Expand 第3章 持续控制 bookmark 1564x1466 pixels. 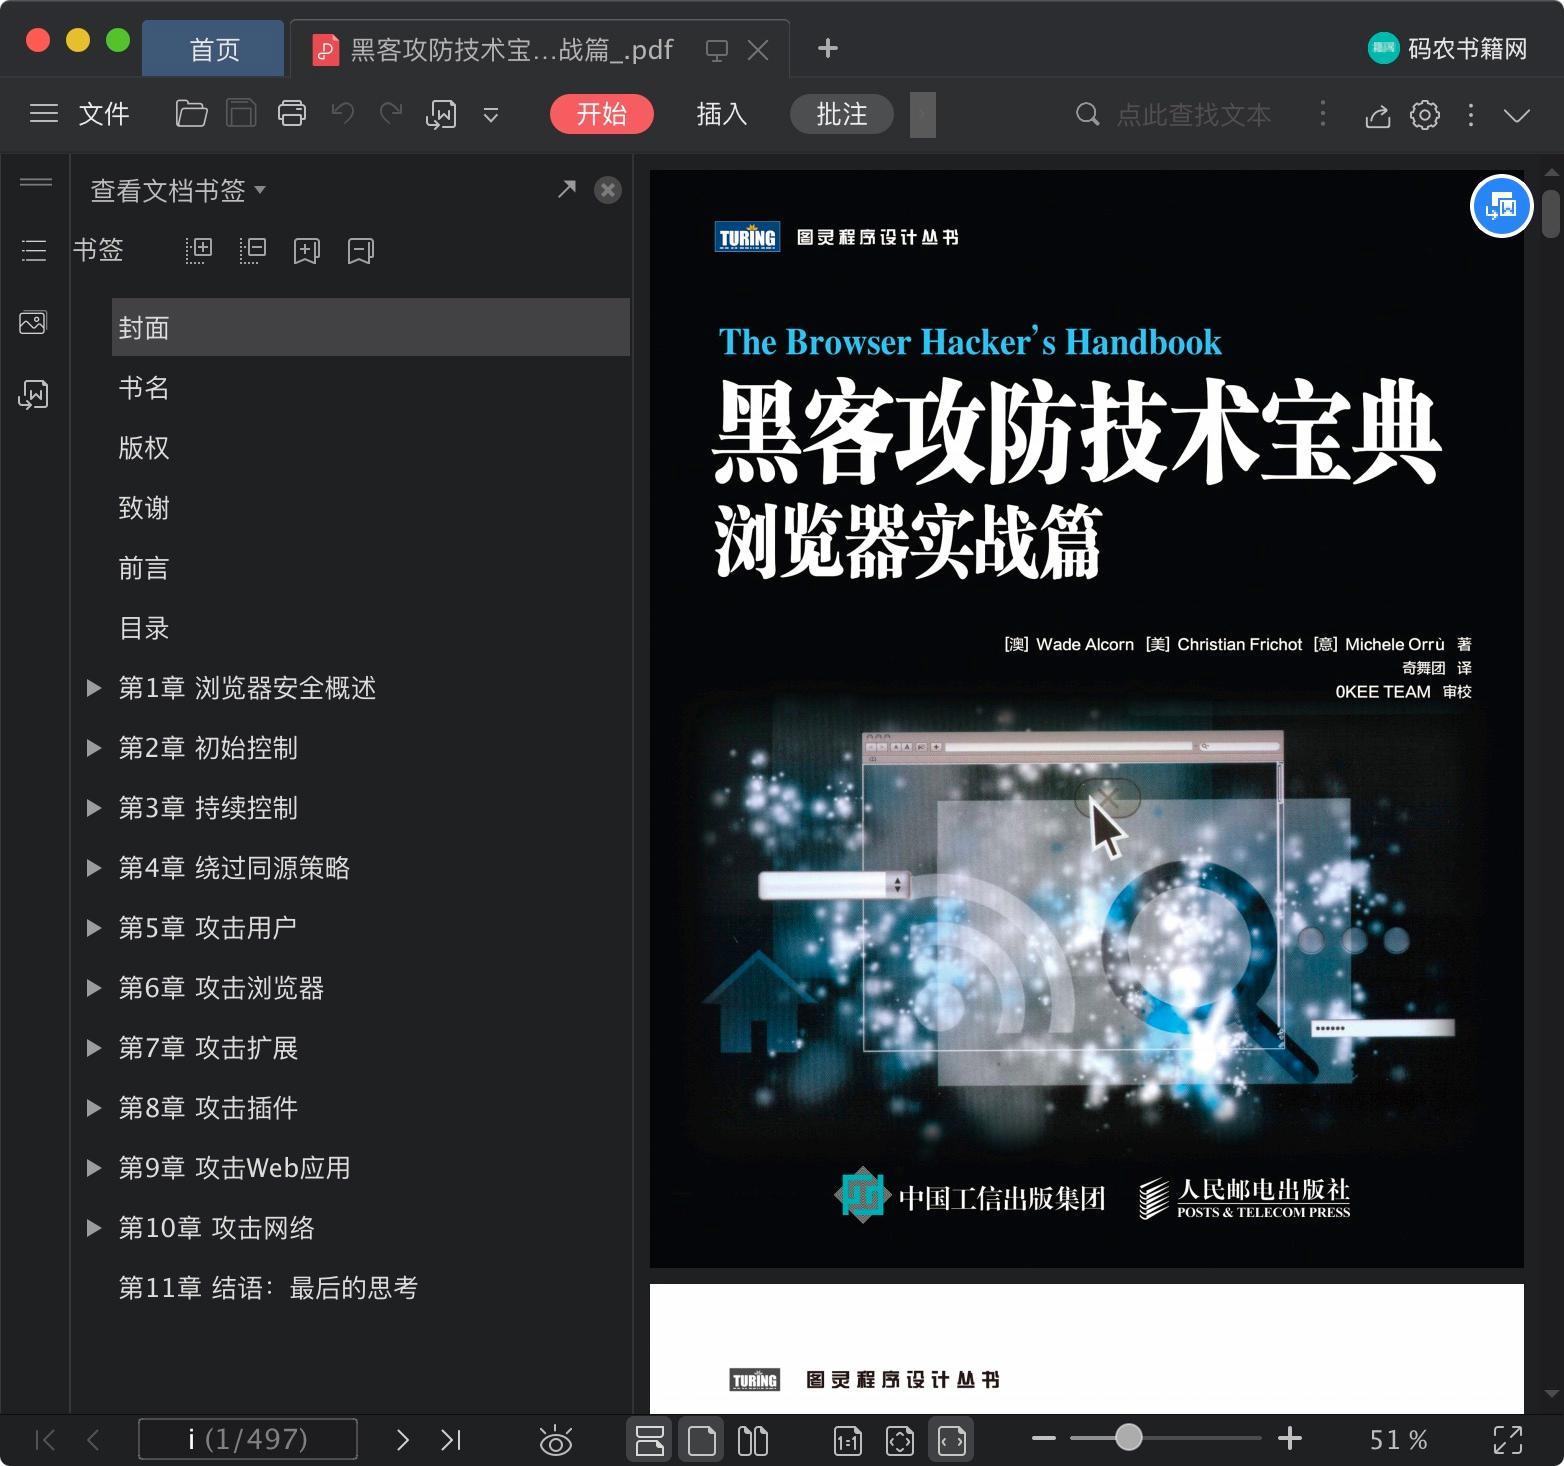click(x=94, y=808)
